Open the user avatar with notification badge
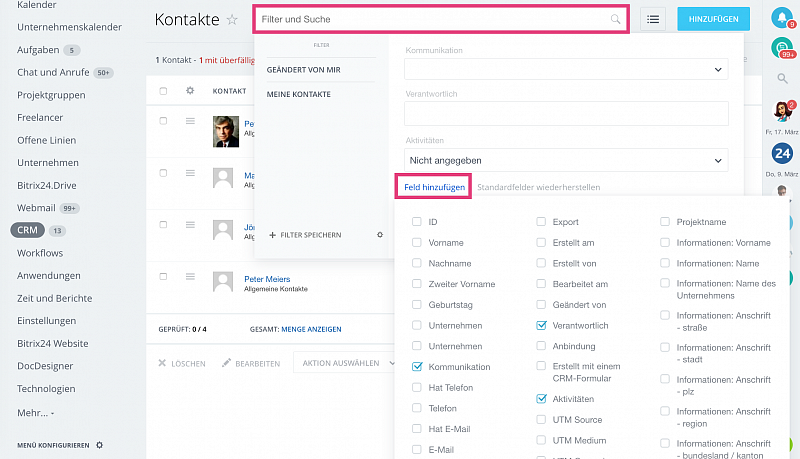The width and height of the screenshot is (800, 459). pyautogui.click(x=783, y=111)
